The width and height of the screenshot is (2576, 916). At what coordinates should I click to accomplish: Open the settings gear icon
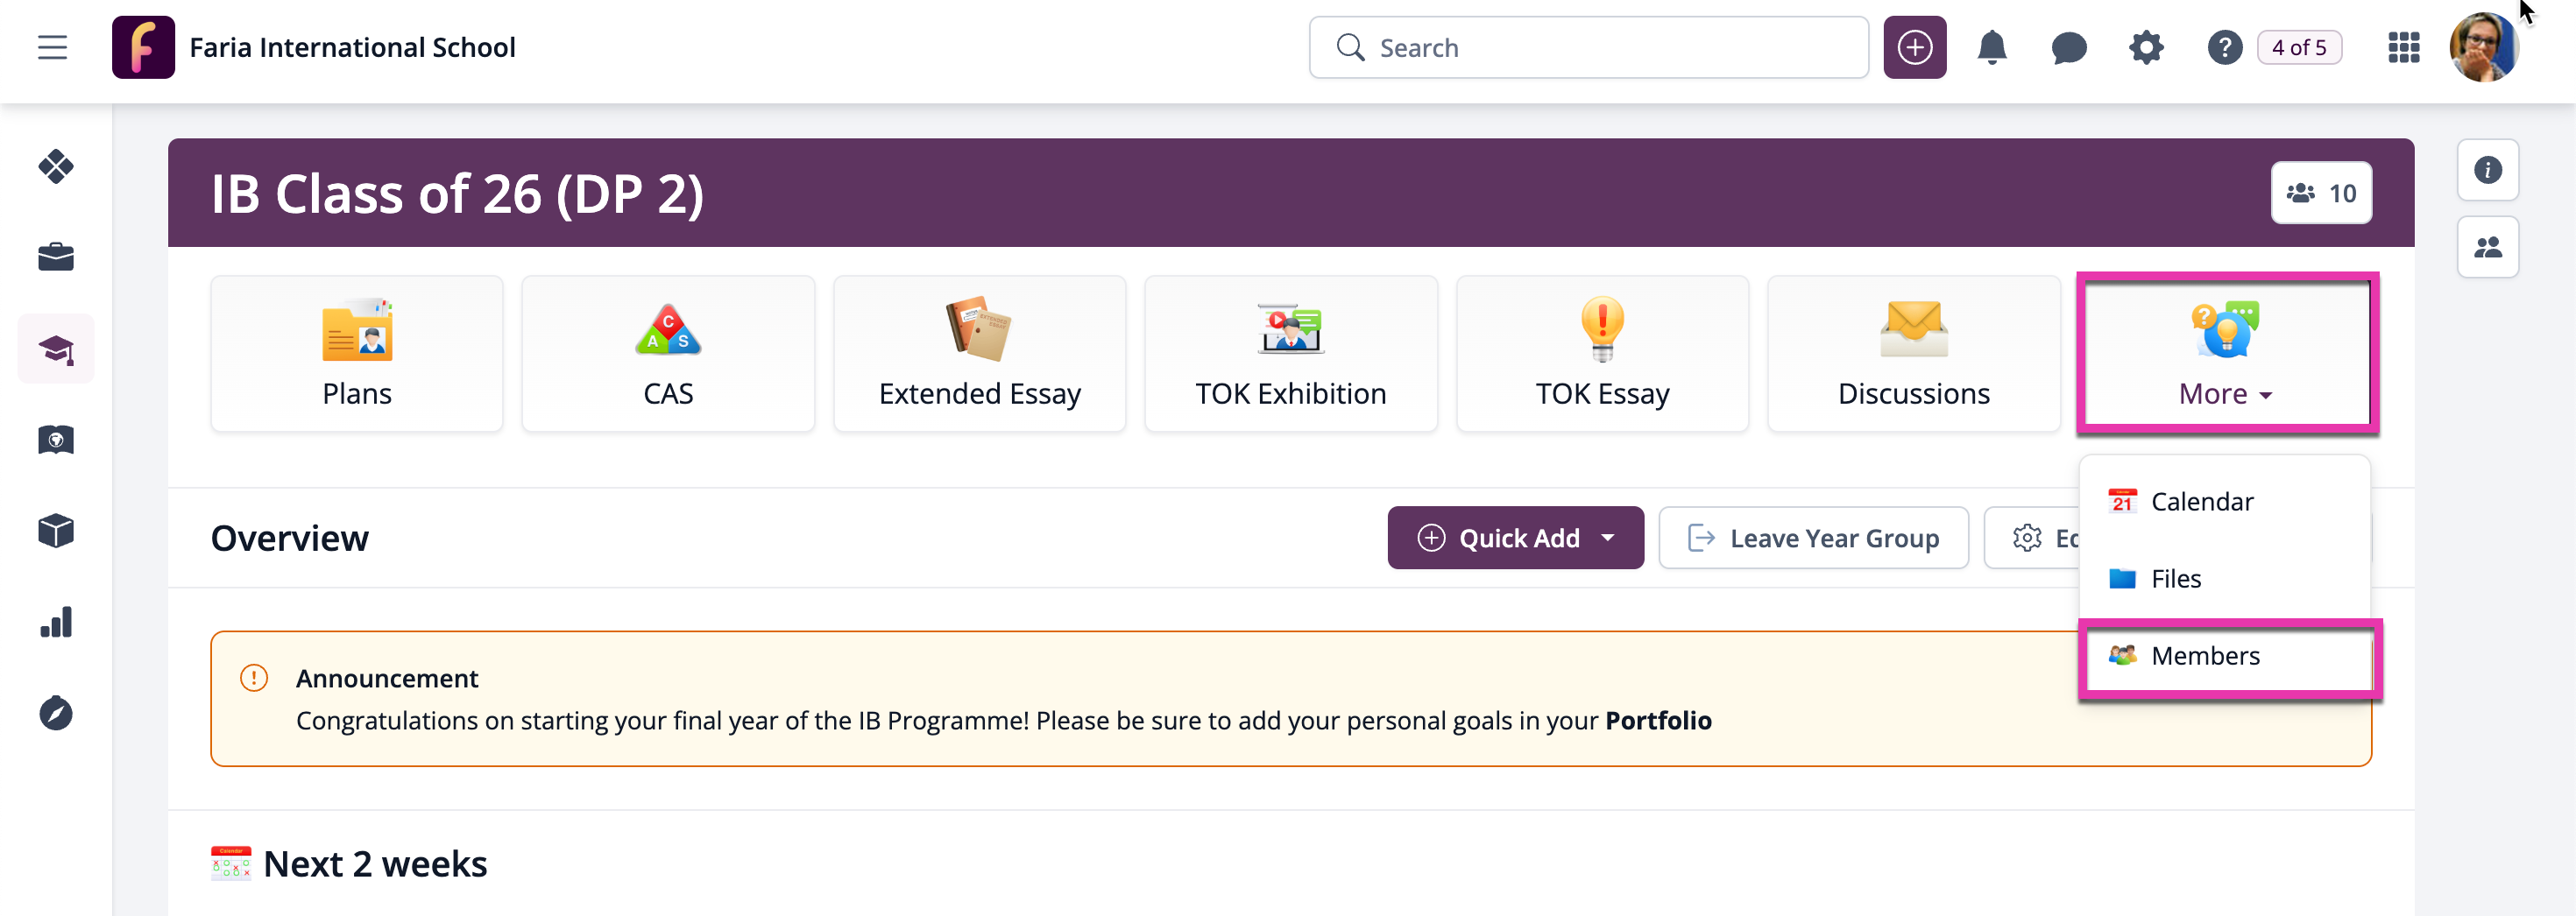(x=2146, y=47)
